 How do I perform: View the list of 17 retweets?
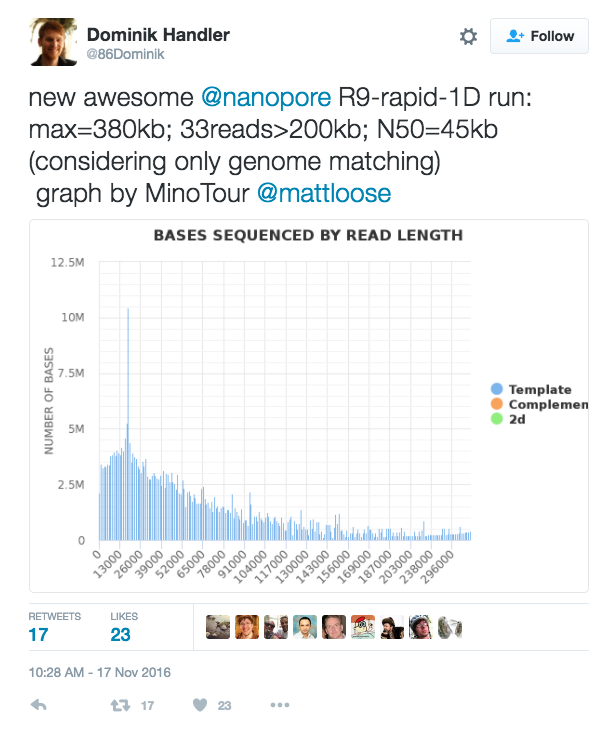coord(54,626)
